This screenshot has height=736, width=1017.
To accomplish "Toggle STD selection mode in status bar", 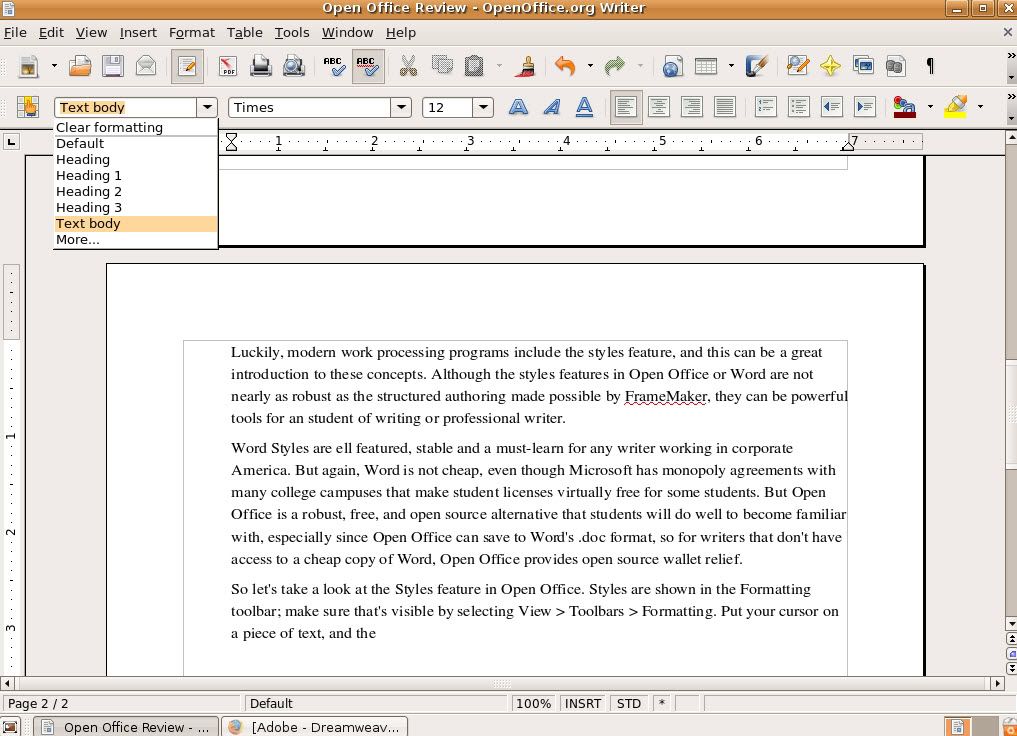I will (x=628, y=704).
